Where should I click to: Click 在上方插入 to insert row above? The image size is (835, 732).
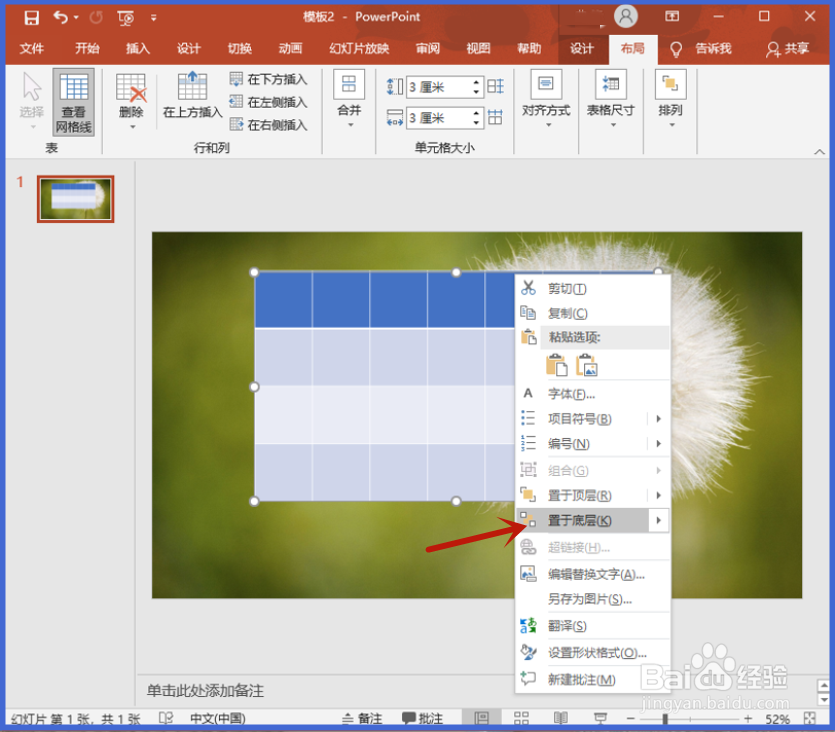pyautogui.click(x=192, y=95)
